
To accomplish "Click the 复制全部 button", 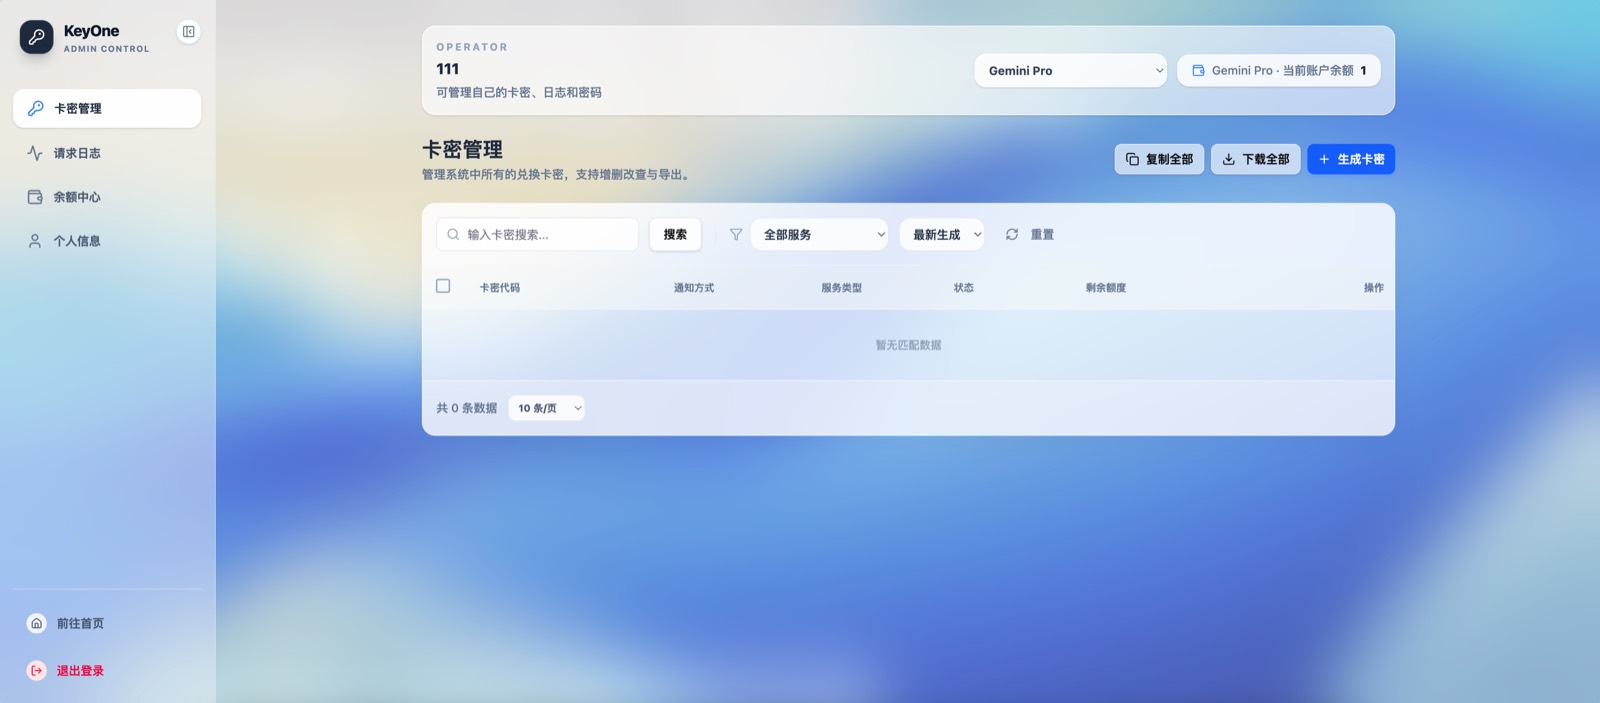I will [1159, 159].
